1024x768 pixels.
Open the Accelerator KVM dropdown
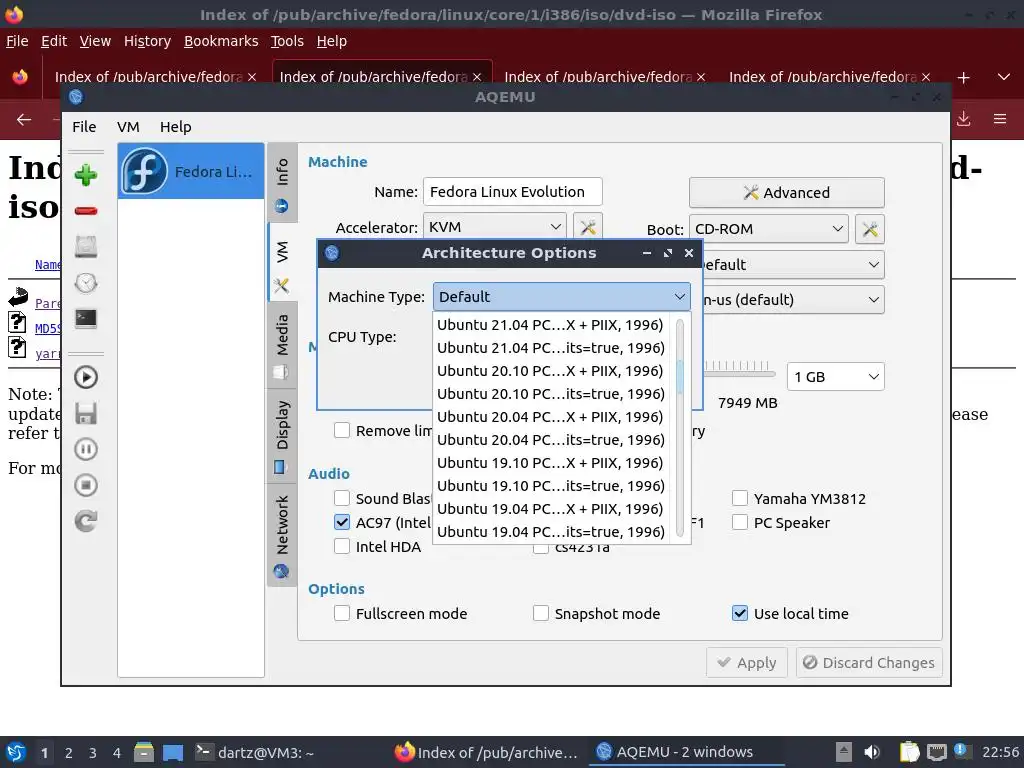click(x=494, y=227)
